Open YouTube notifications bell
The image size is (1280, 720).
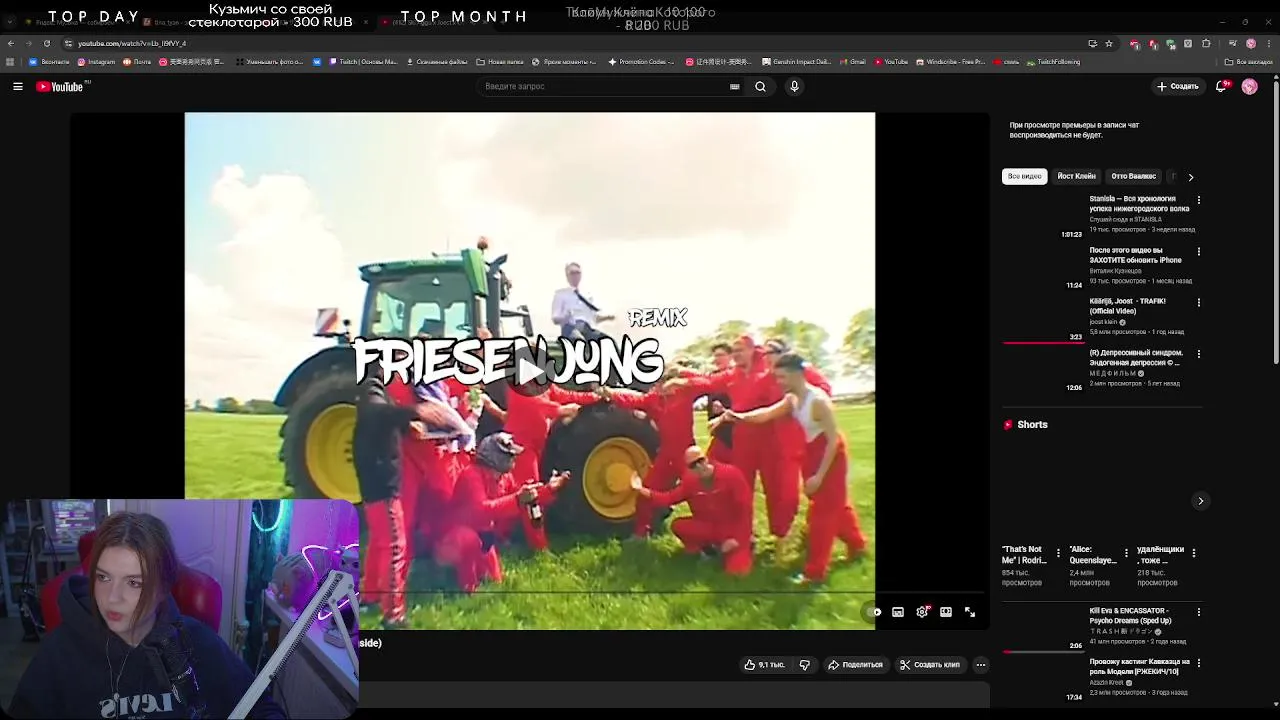[x=1221, y=87]
